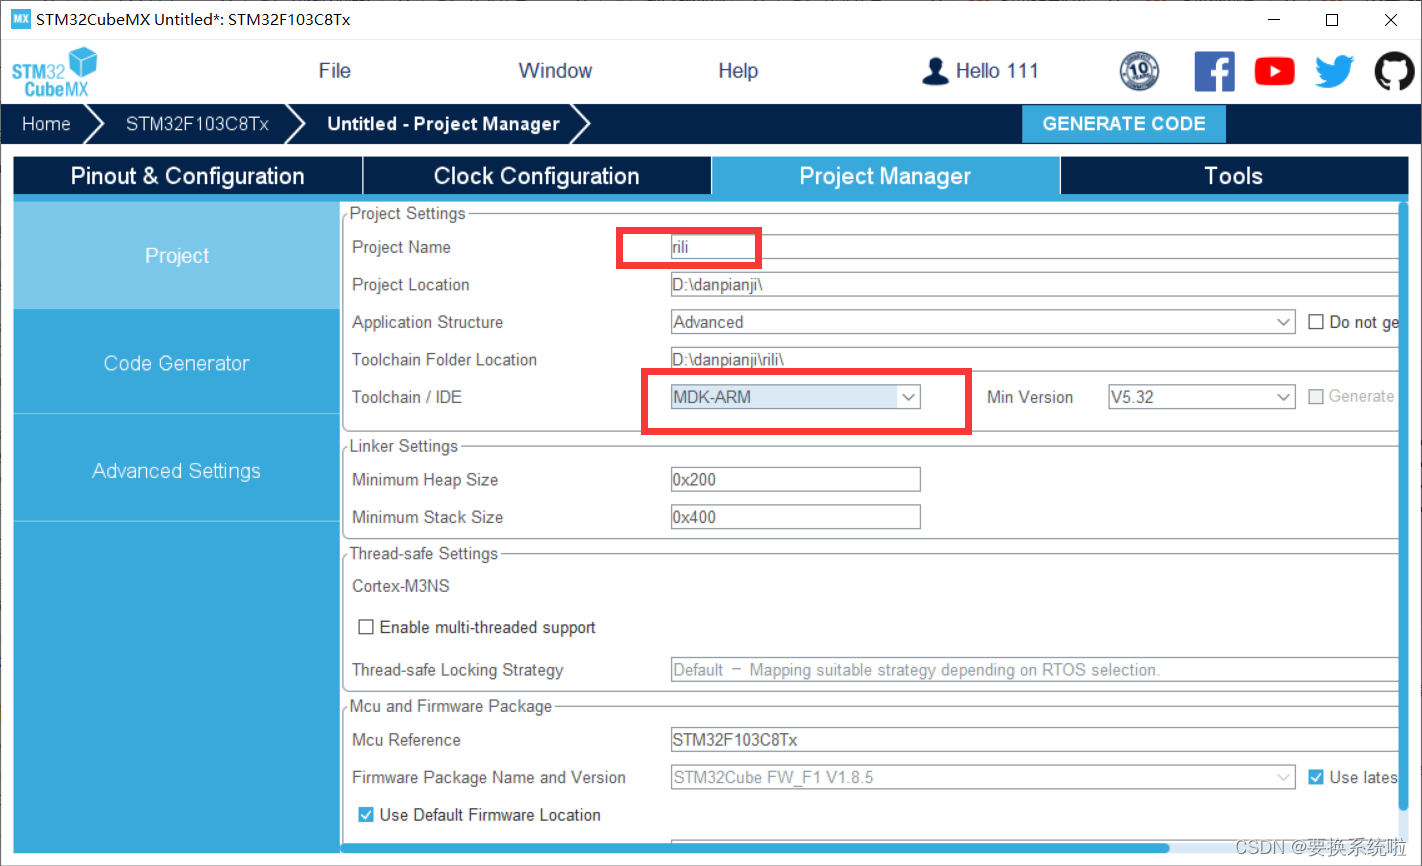Open the Twitter icon link
The width and height of the screenshot is (1422, 866).
pyautogui.click(x=1334, y=71)
